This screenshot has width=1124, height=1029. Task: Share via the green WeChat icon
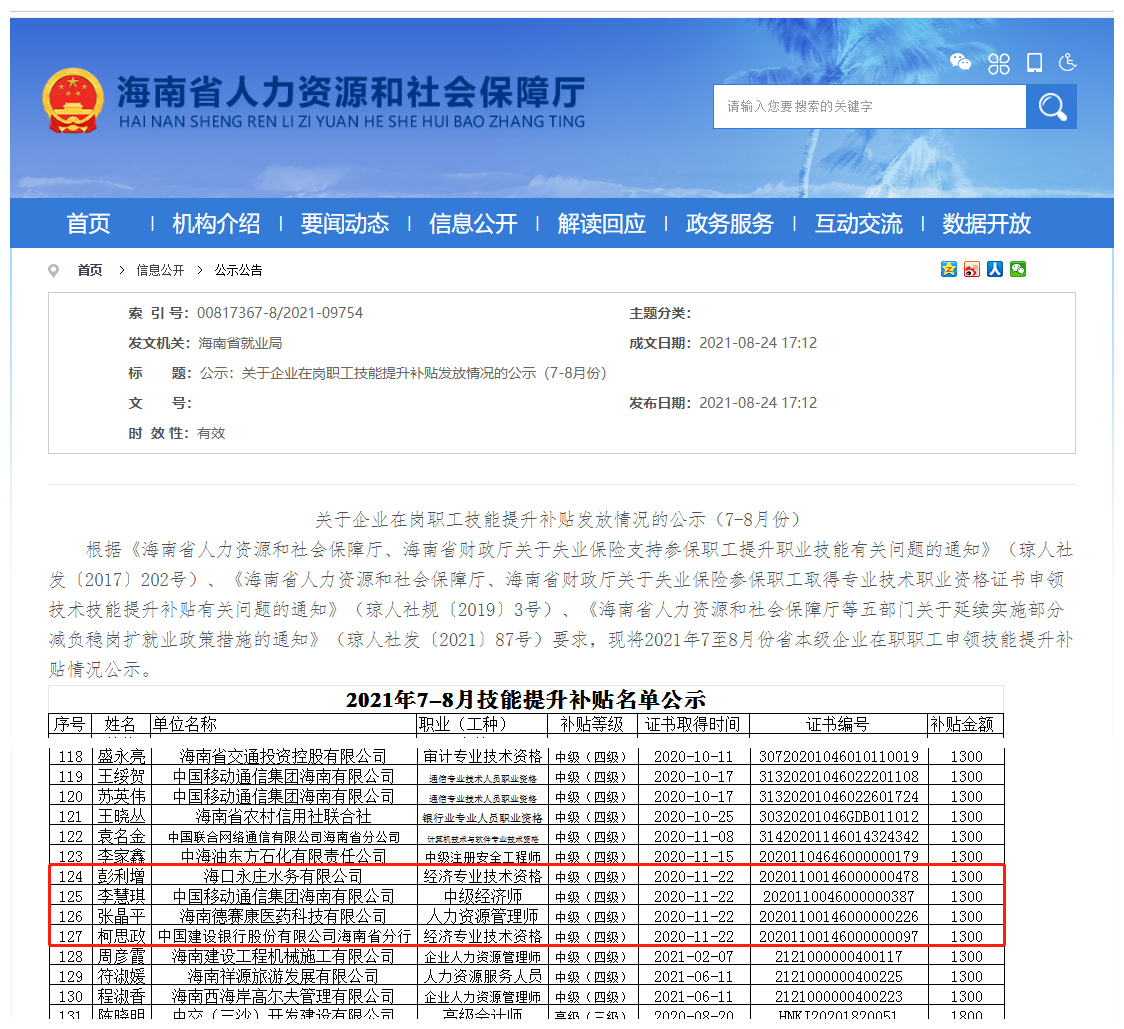1017,268
